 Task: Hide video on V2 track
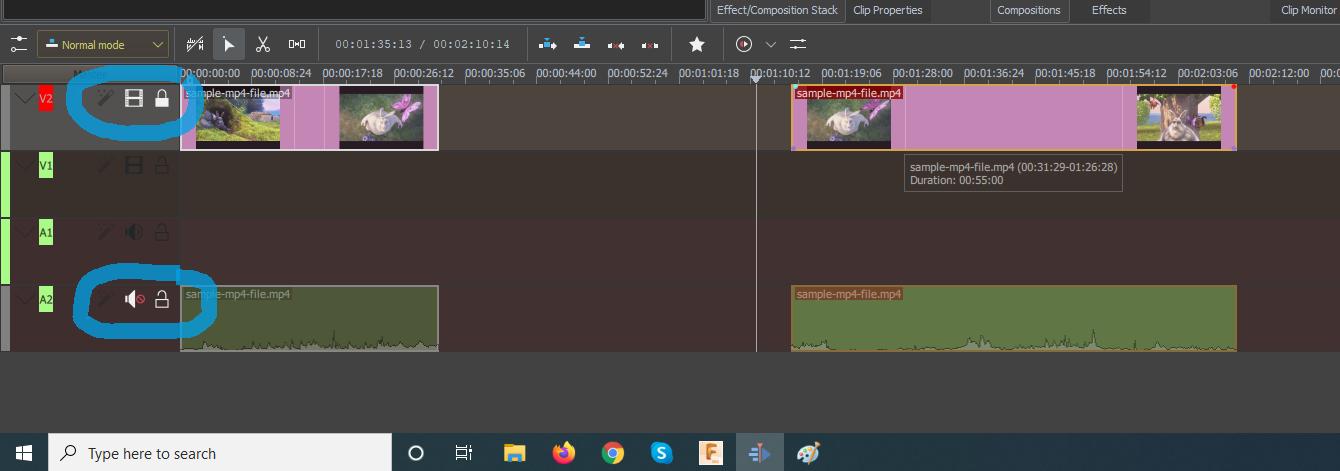[133, 98]
